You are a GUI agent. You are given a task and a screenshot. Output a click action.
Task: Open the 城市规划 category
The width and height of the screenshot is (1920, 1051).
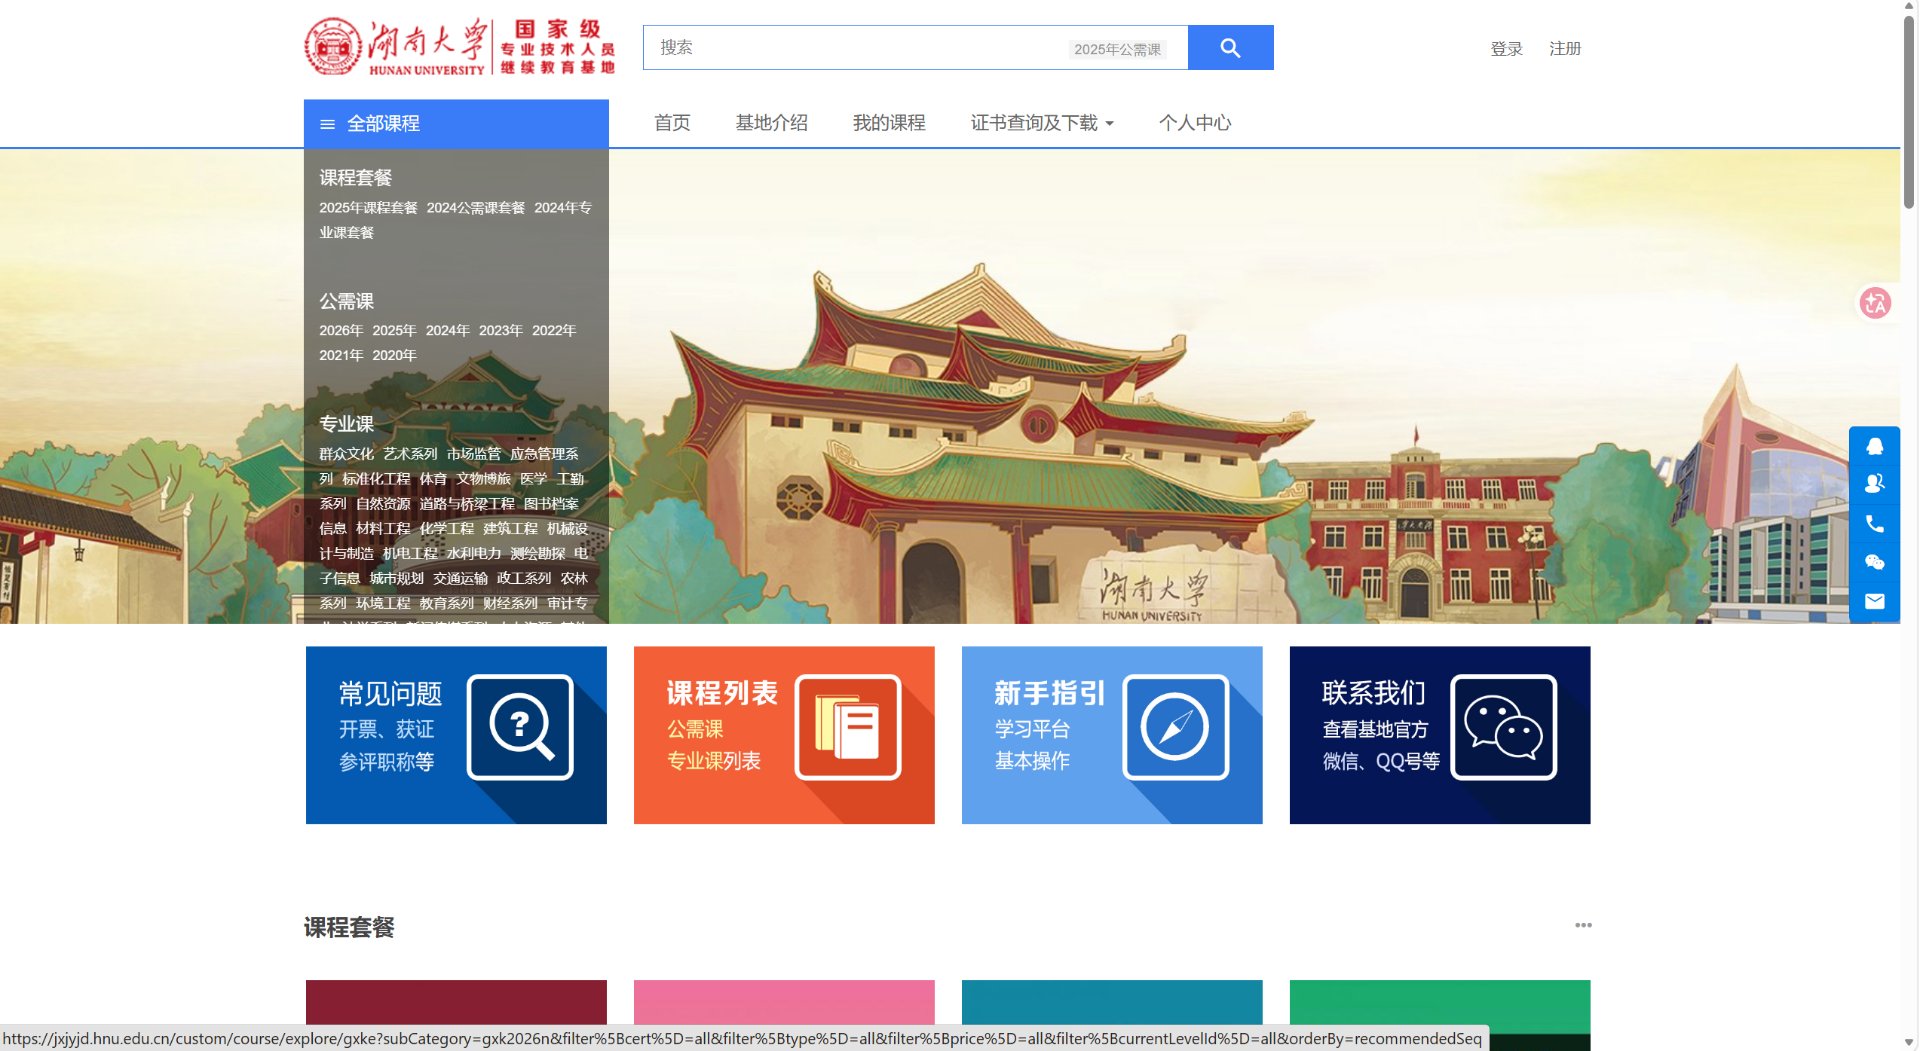[x=397, y=579]
